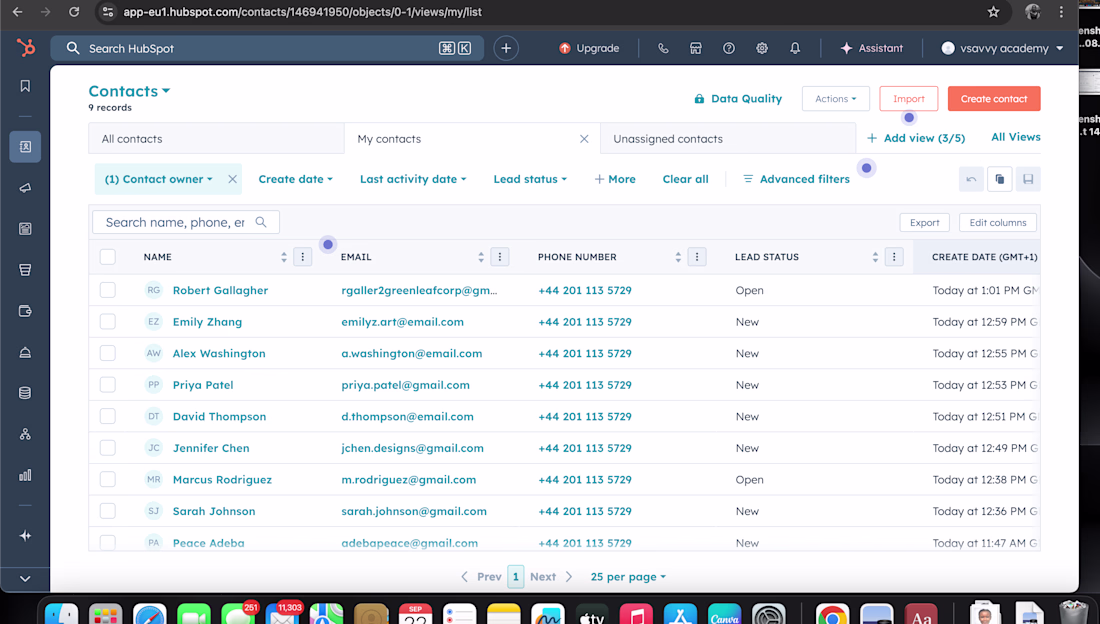This screenshot has width=1100, height=624.
Task: Click the Import button
Action: [908, 99]
